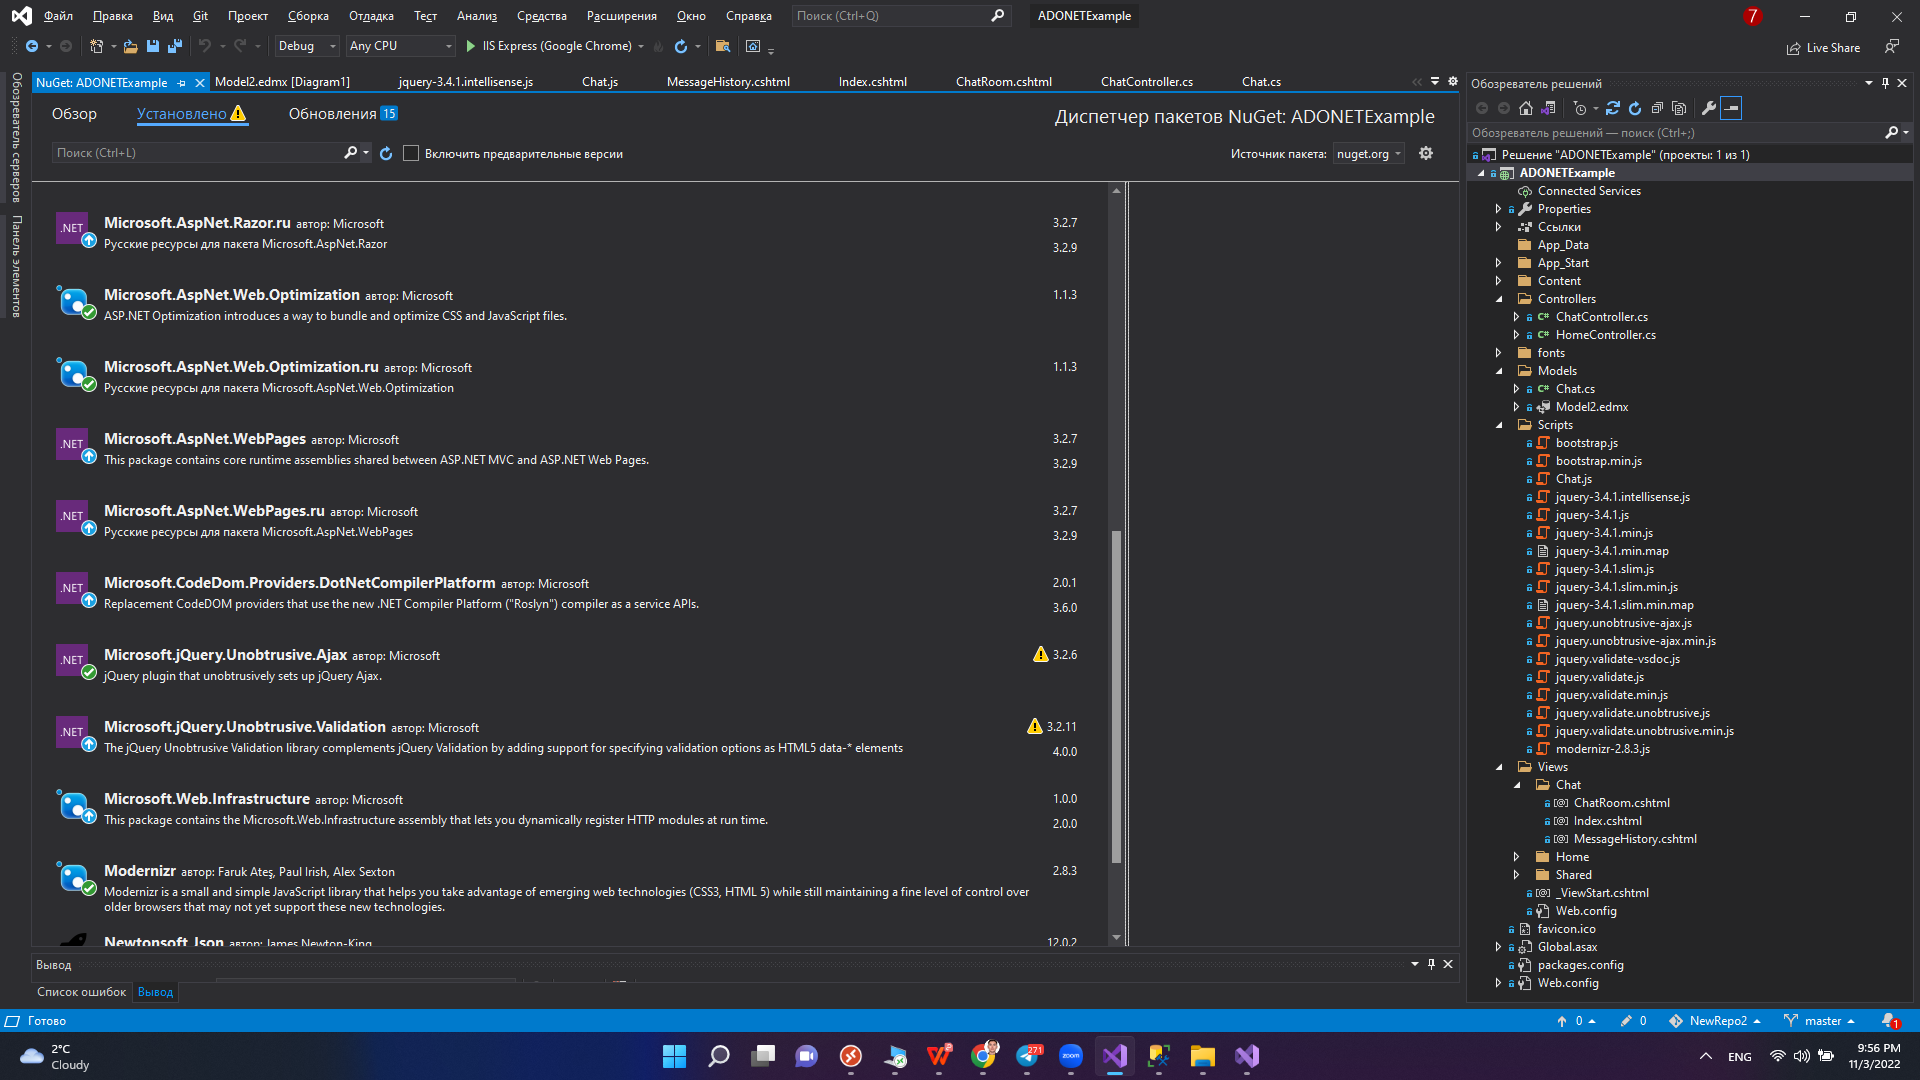Open the Debug configuration dropdown
This screenshot has width=1920, height=1080.
tap(306, 46)
